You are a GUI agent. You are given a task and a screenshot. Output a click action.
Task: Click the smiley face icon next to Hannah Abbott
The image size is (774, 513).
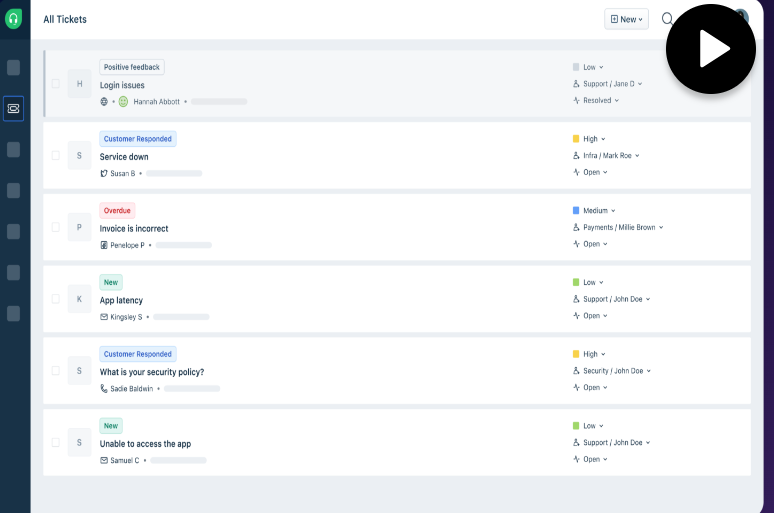(x=123, y=102)
